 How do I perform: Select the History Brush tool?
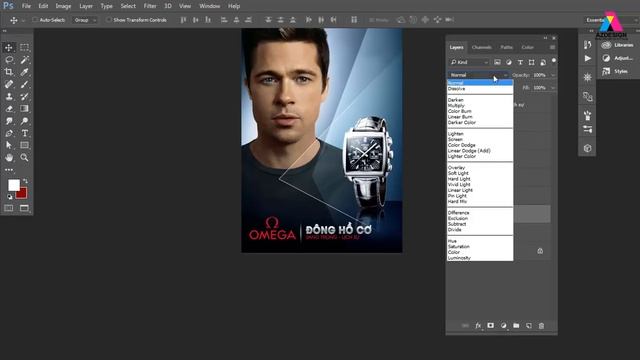tap(24, 96)
